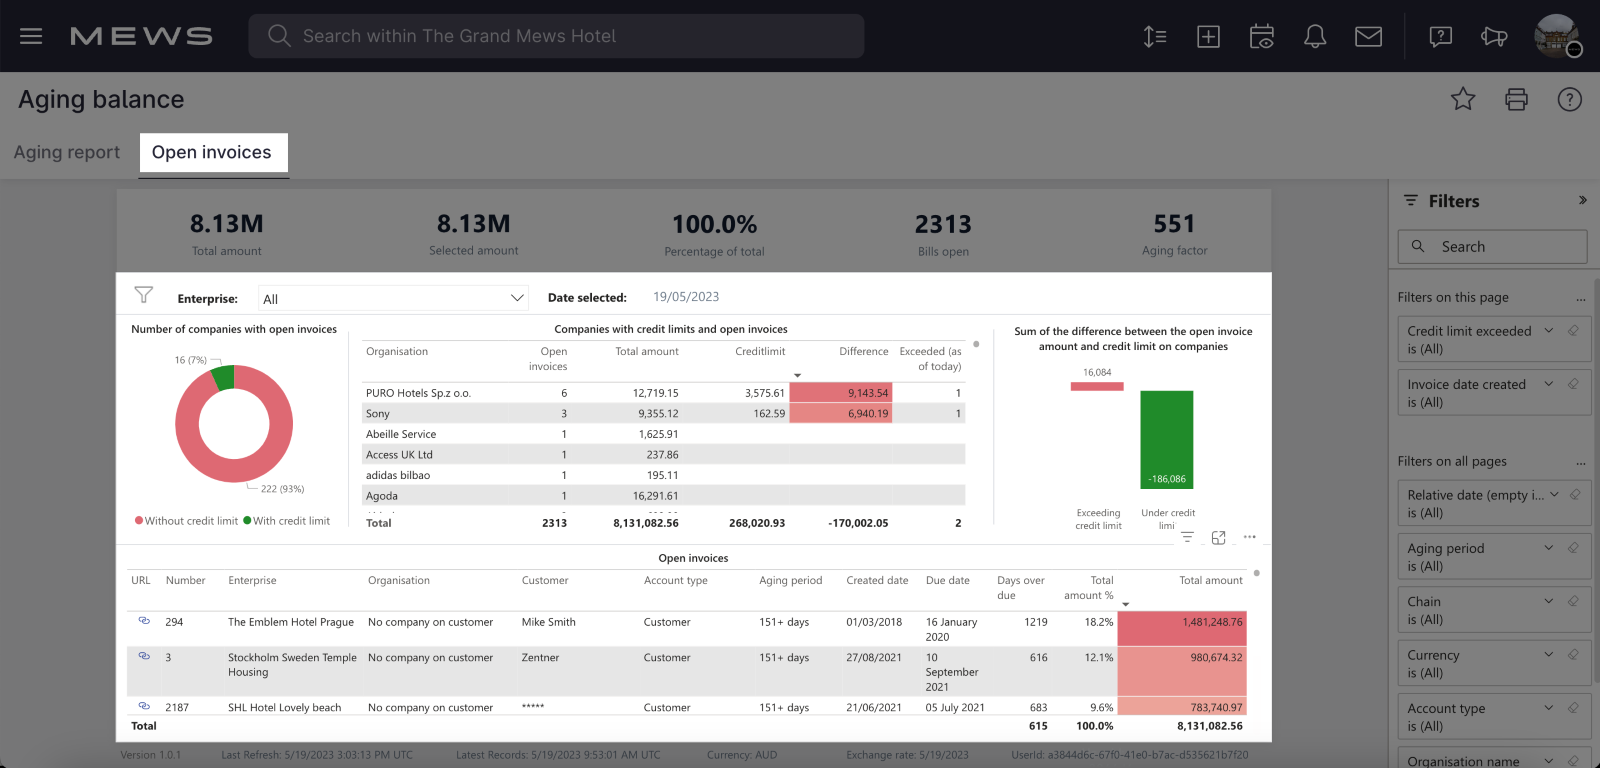Image resolution: width=1600 pixels, height=768 pixels.
Task: Mark report as favorite with star
Action: 1463,99
